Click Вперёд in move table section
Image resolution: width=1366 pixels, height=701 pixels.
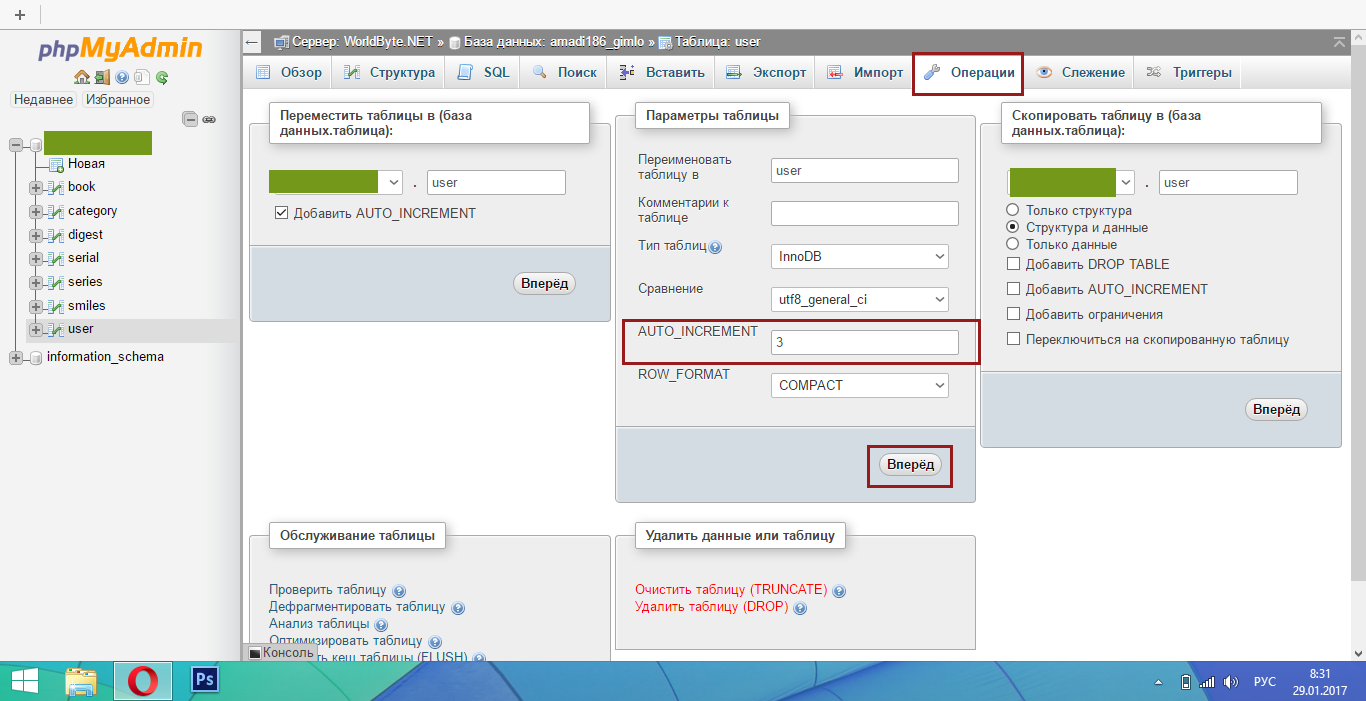544,284
